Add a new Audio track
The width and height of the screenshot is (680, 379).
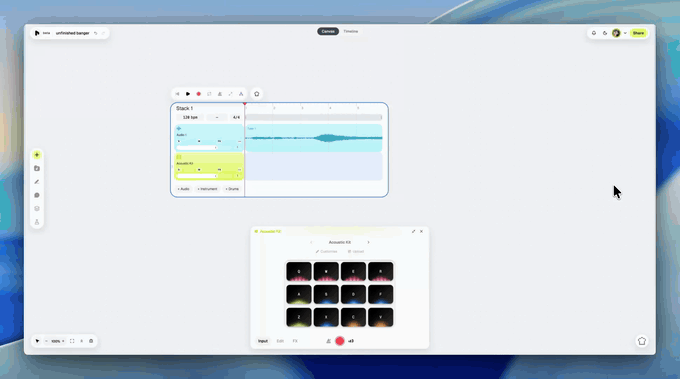pyautogui.click(x=183, y=189)
